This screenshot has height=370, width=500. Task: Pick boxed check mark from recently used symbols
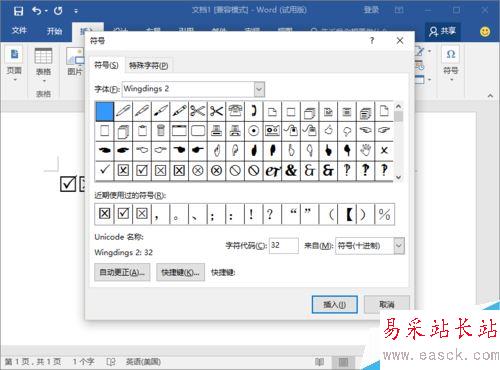(x=123, y=213)
